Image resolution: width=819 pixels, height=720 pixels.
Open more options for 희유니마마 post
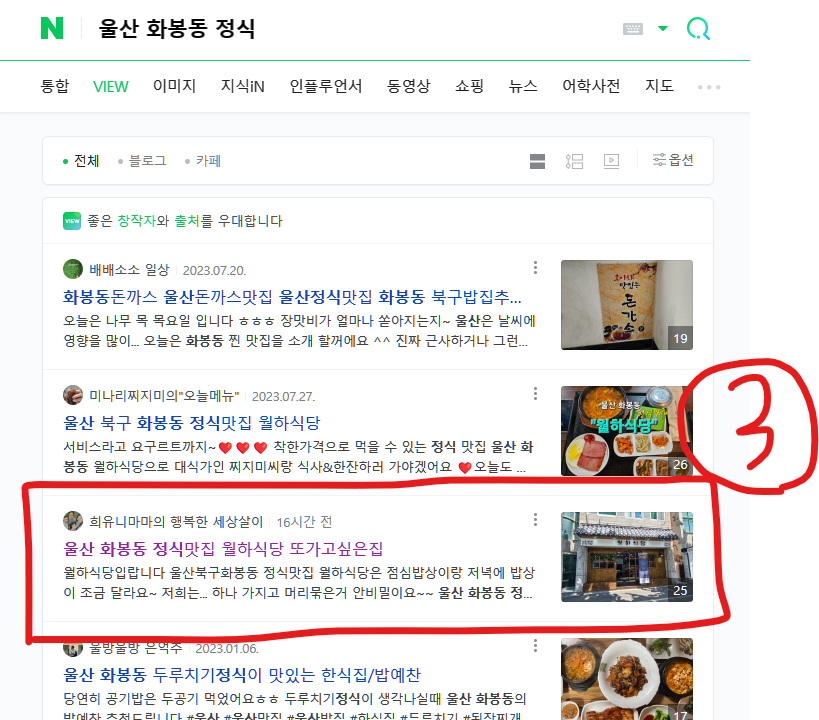coord(535,519)
